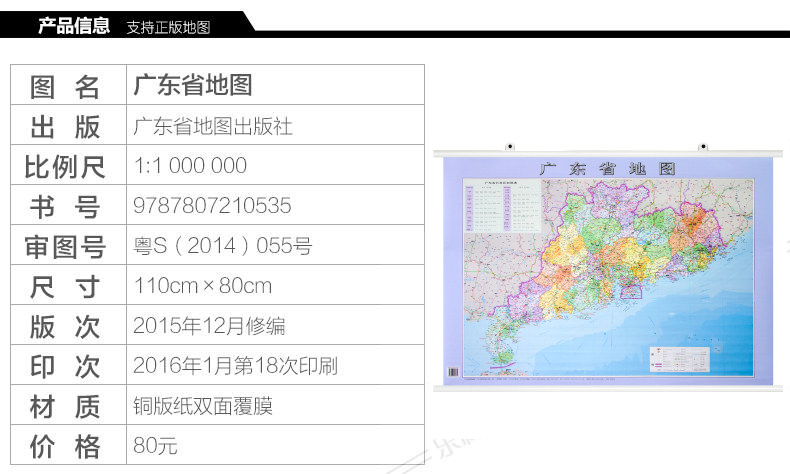Select the 广东省地图 name value

click(193, 85)
